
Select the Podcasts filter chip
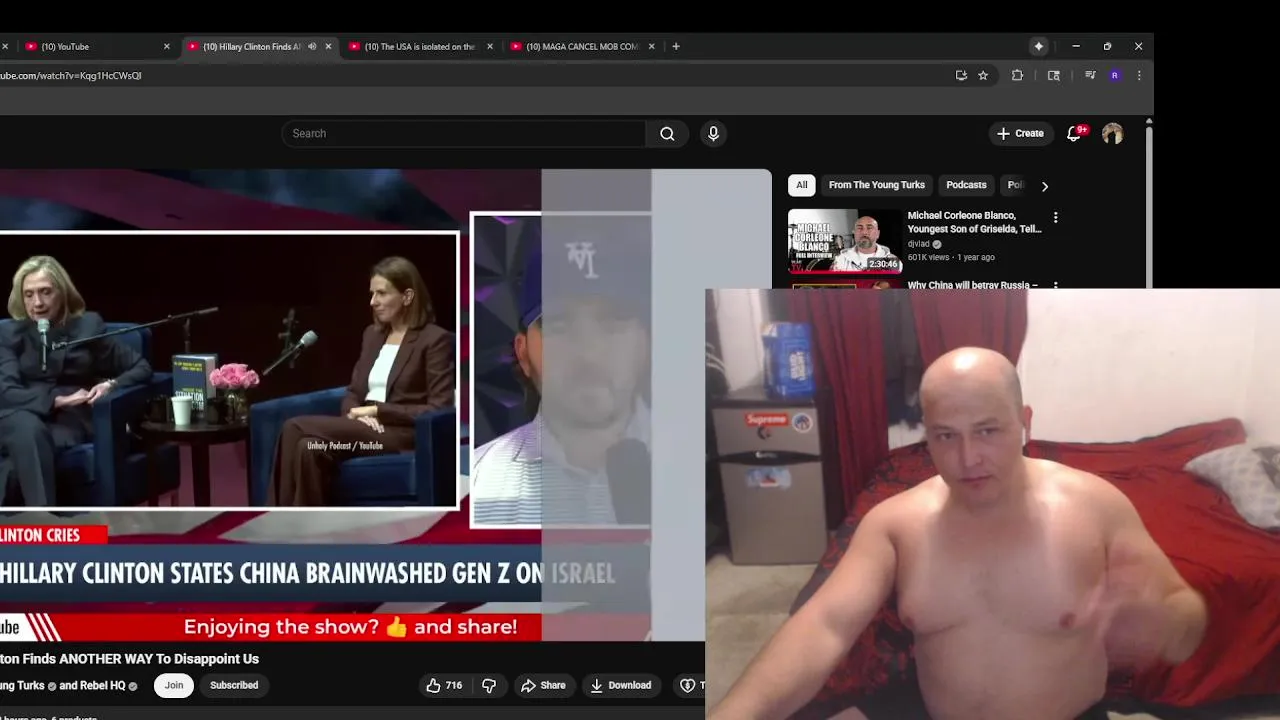[966, 185]
